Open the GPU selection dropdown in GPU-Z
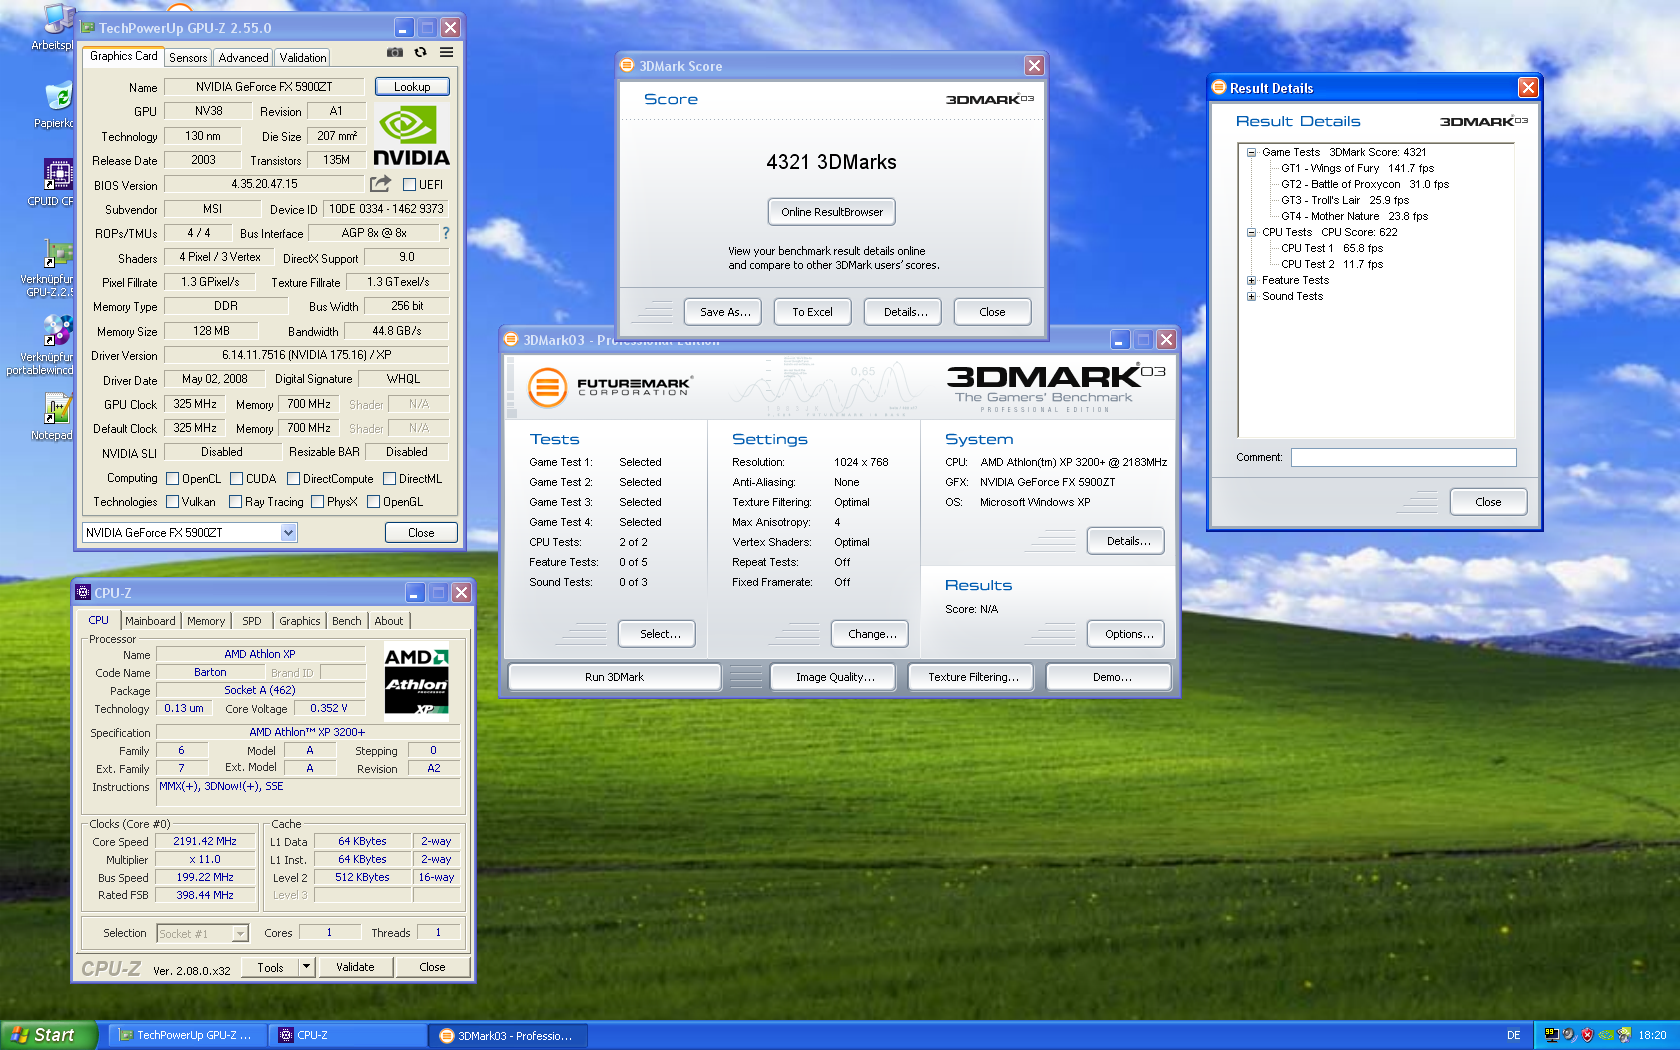 (288, 533)
